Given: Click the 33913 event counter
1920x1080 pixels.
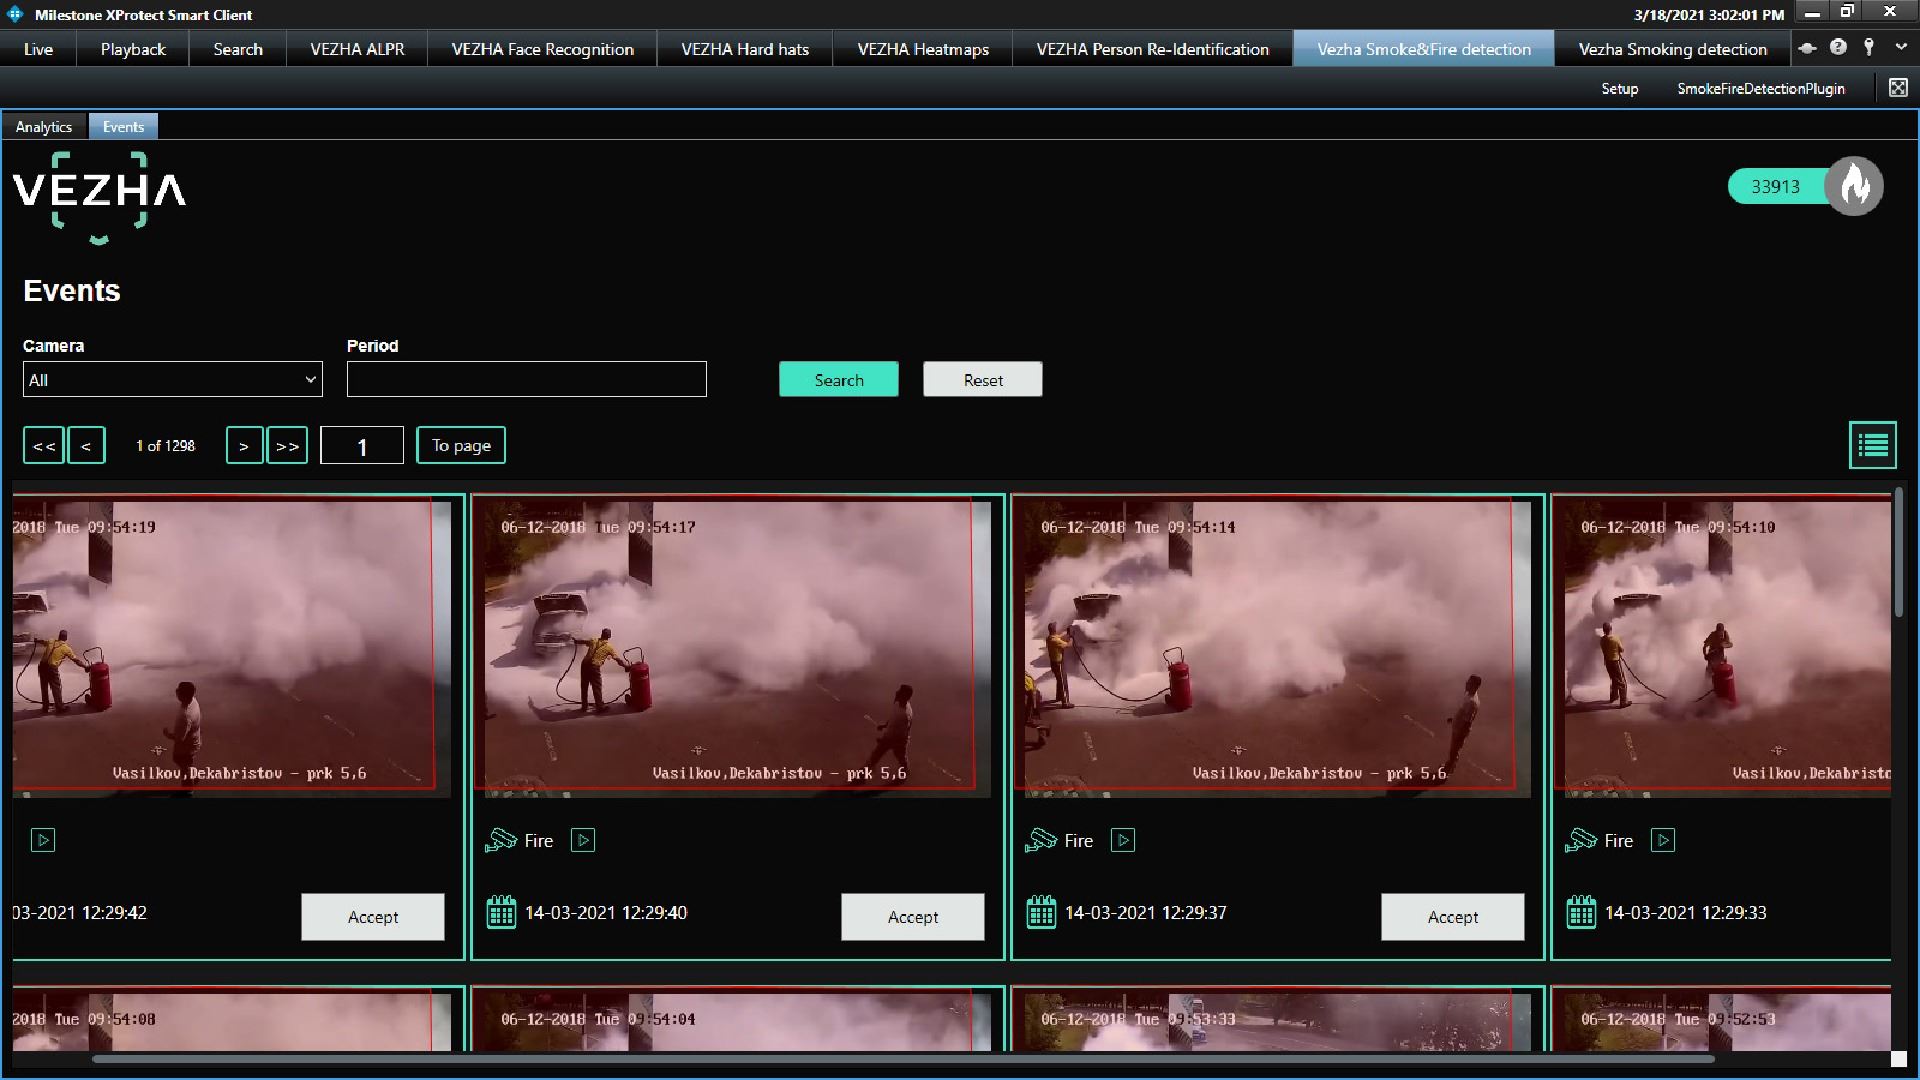Looking at the screenshot, I should [1775, 186].
